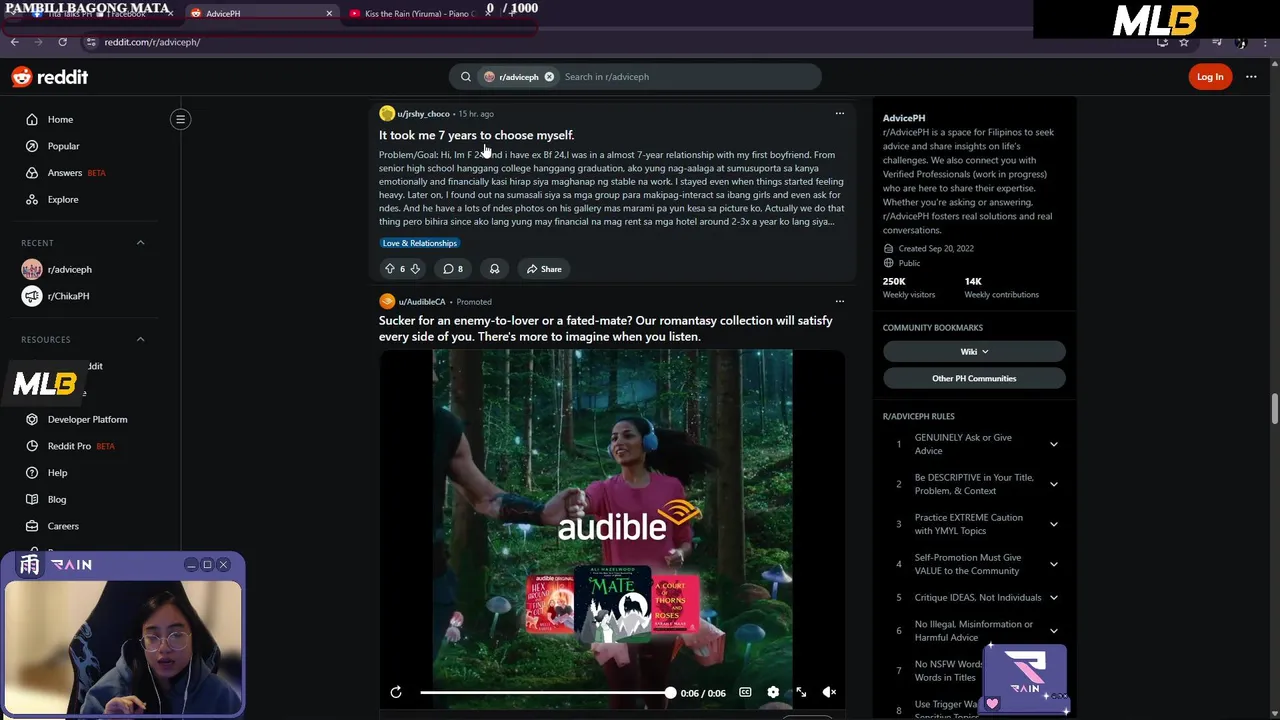Open Popular in the sidebar
The height and width of the screenshot is (720, 1280).
click(x=63, y=146)
